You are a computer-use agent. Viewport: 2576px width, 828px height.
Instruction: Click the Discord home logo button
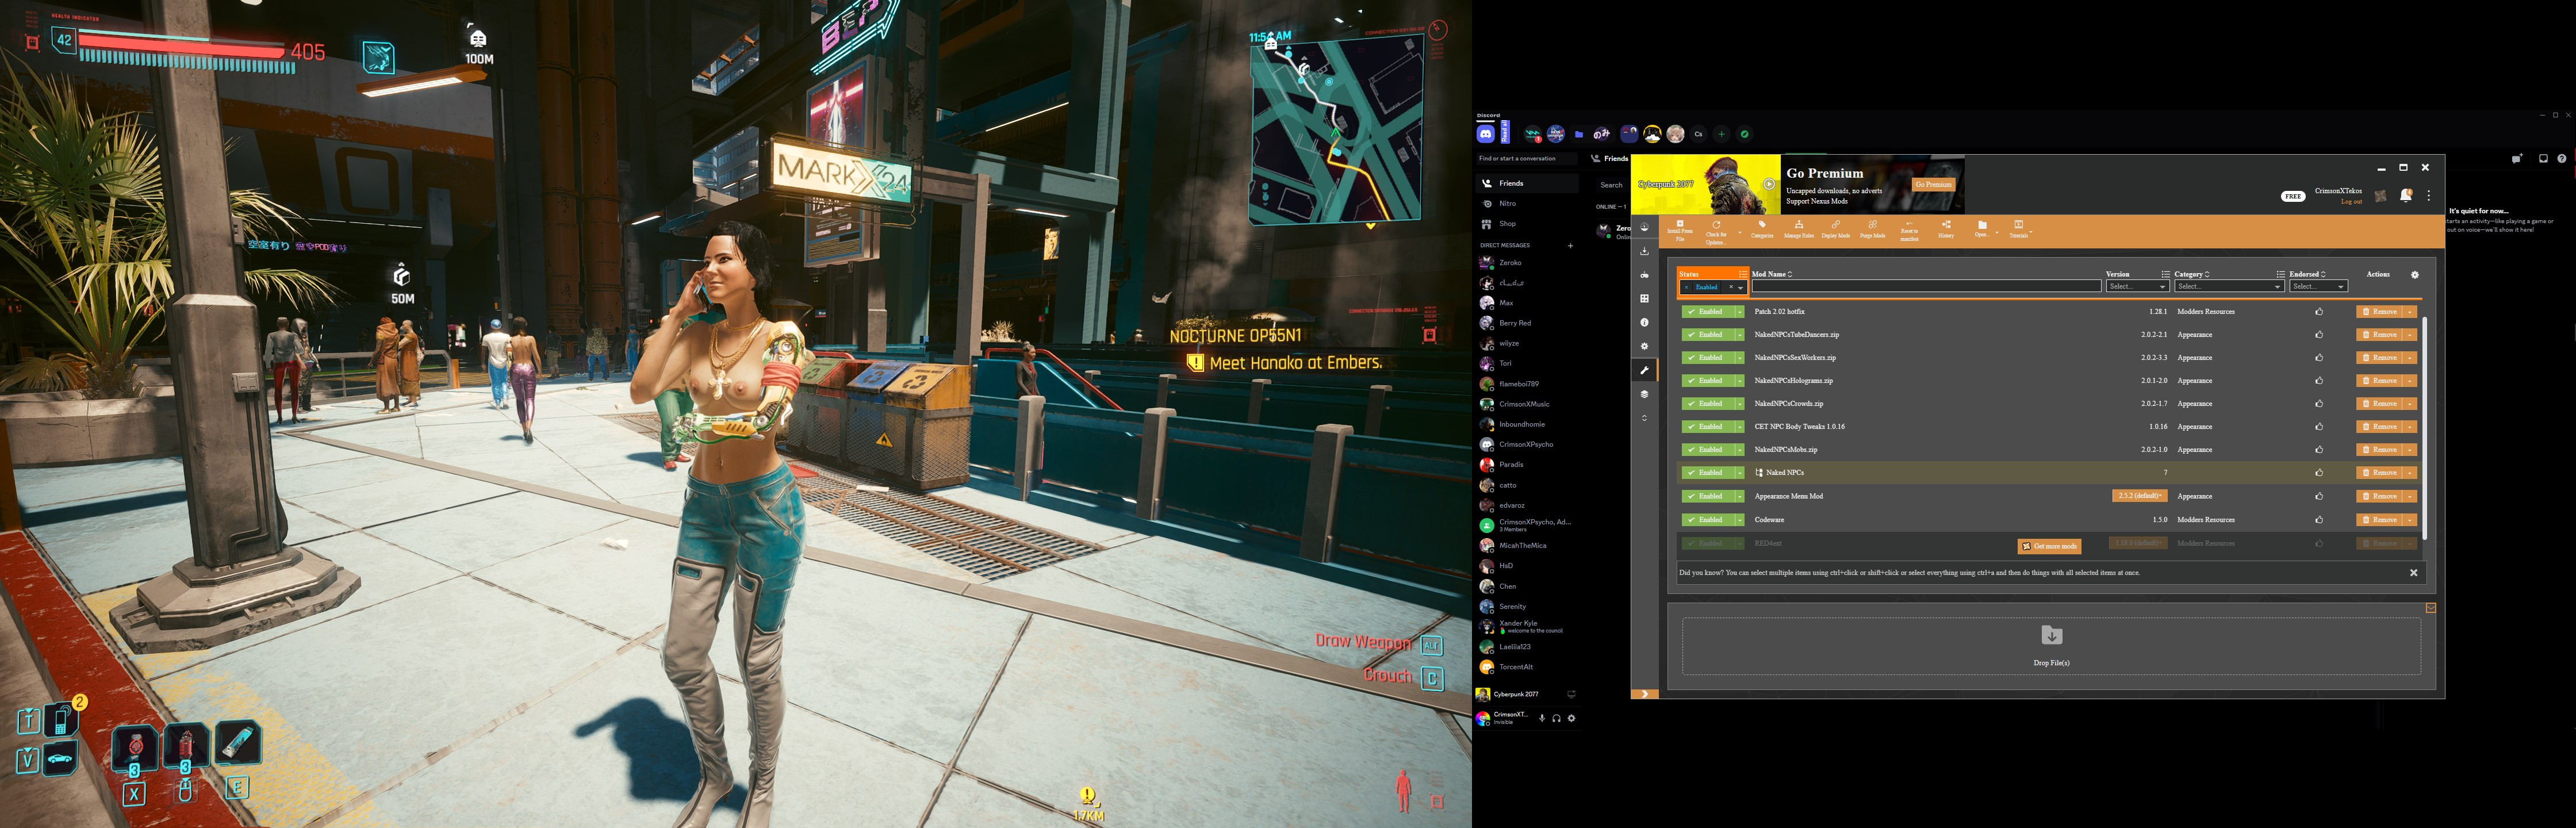pyautogui.click(x=1486, y=134)
